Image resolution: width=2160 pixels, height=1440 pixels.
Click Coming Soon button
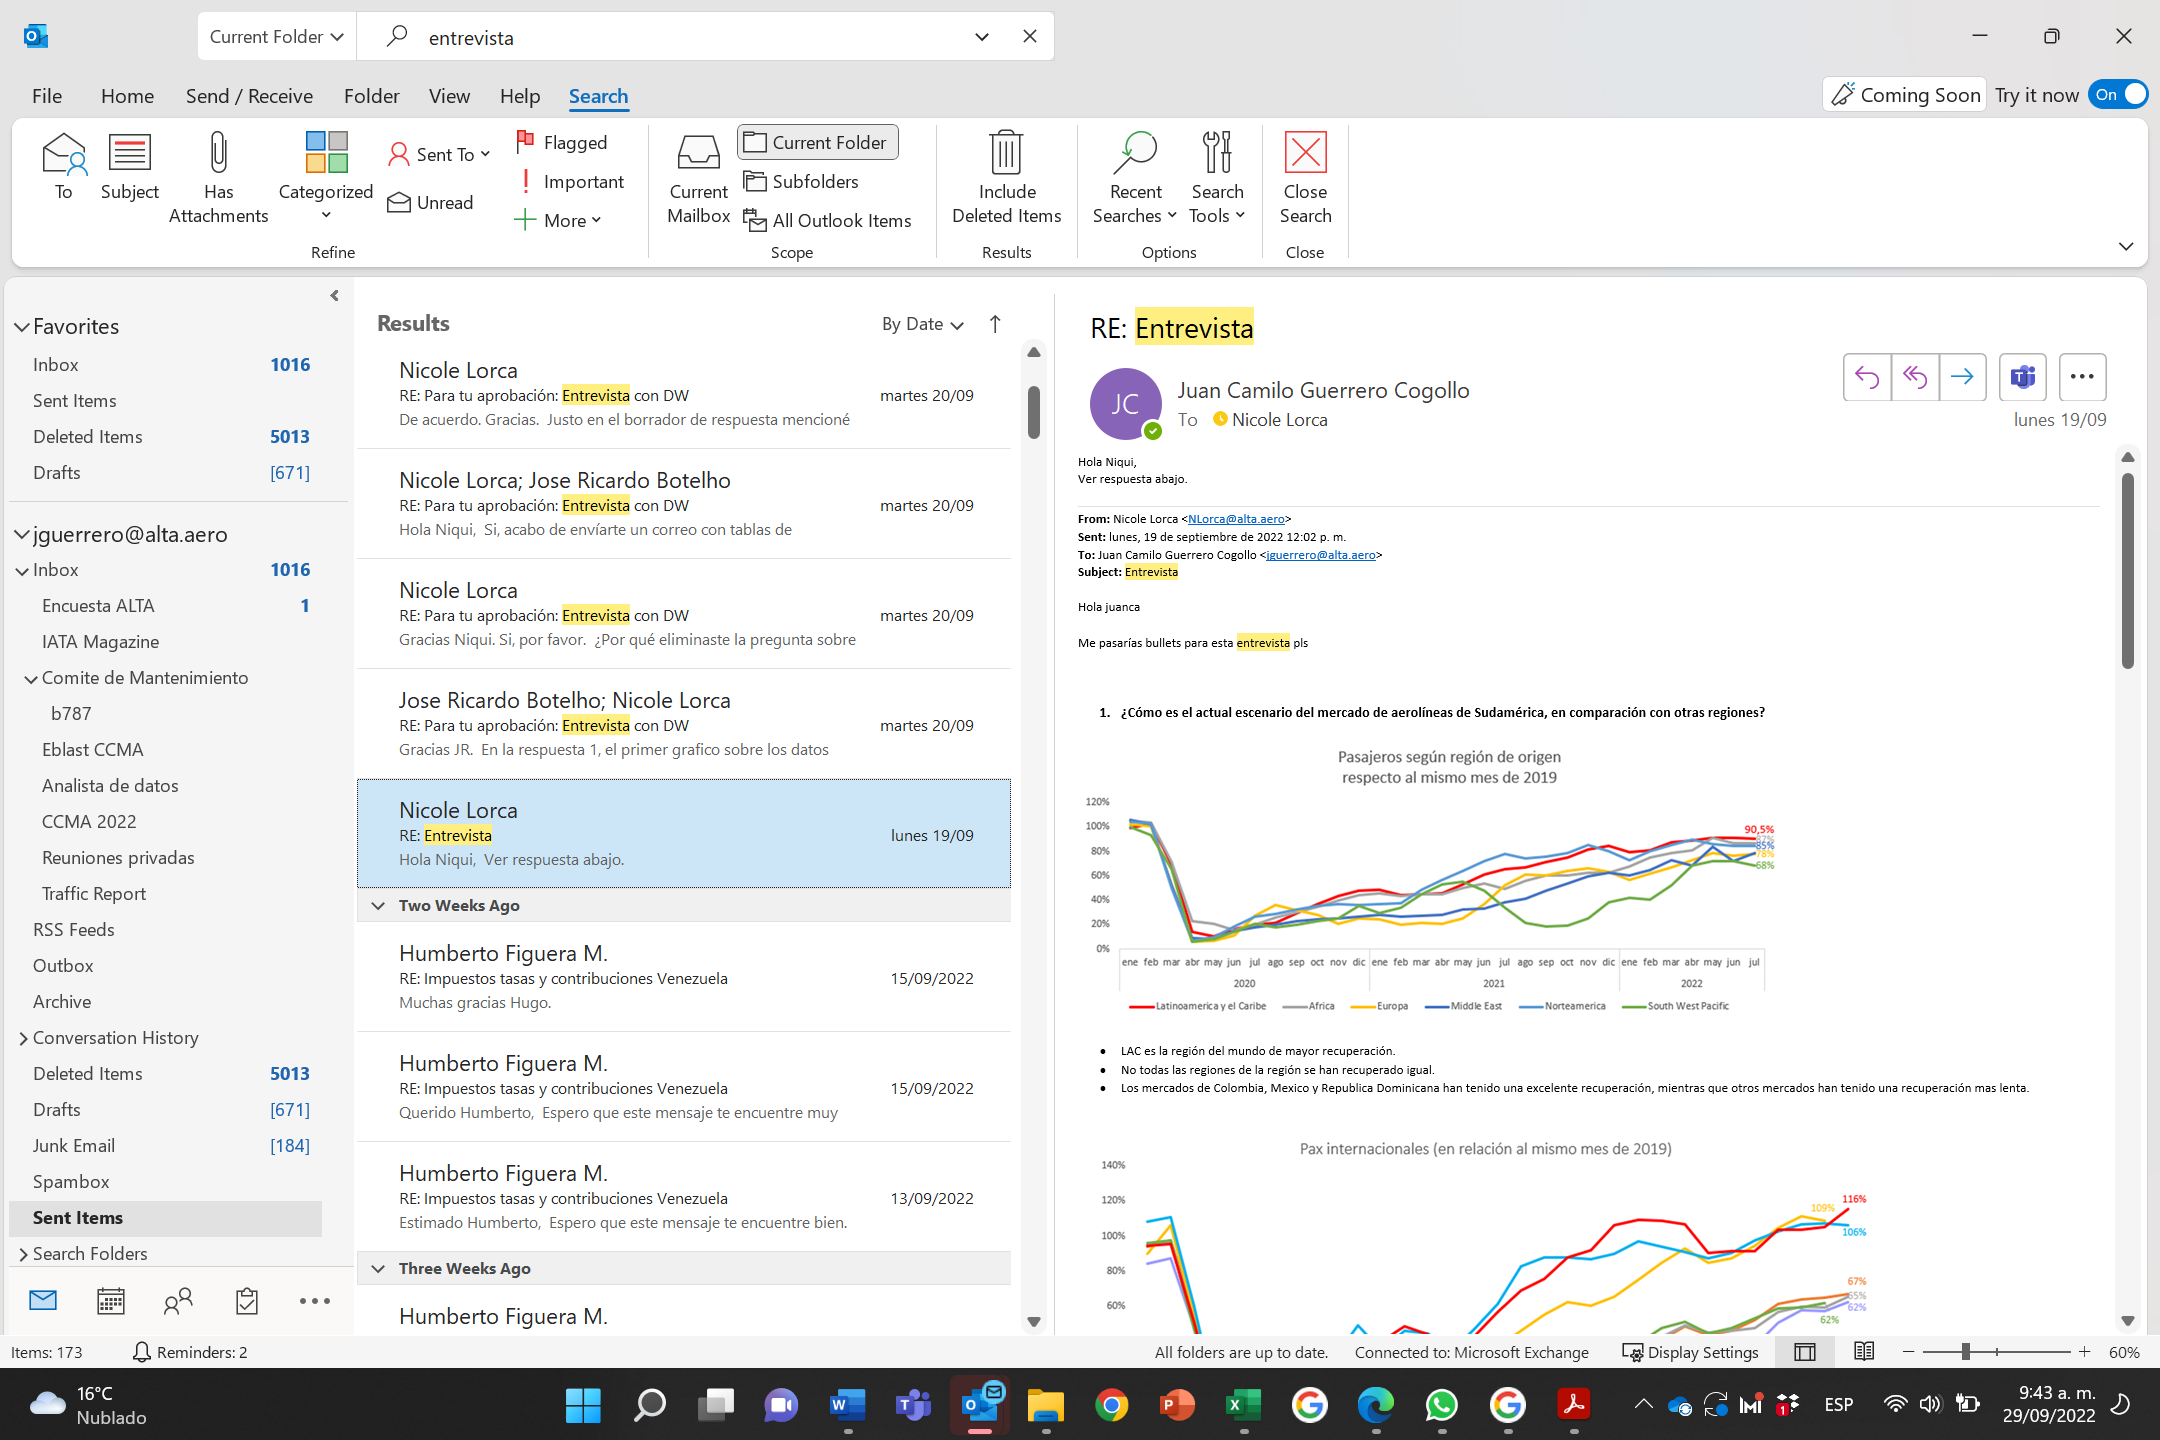tap(1905, 95)
